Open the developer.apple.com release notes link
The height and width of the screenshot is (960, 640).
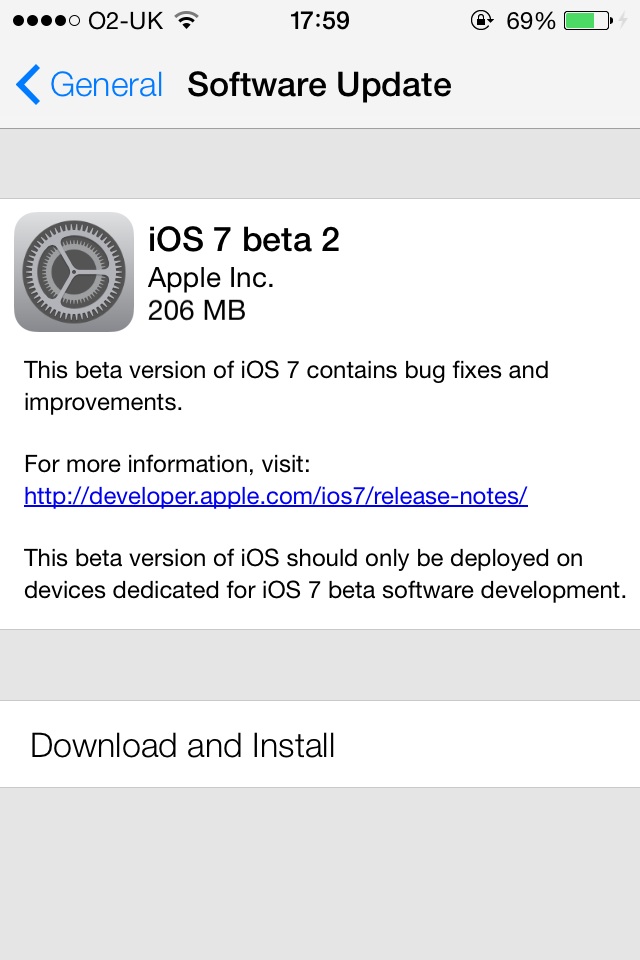tap(275, 496)
